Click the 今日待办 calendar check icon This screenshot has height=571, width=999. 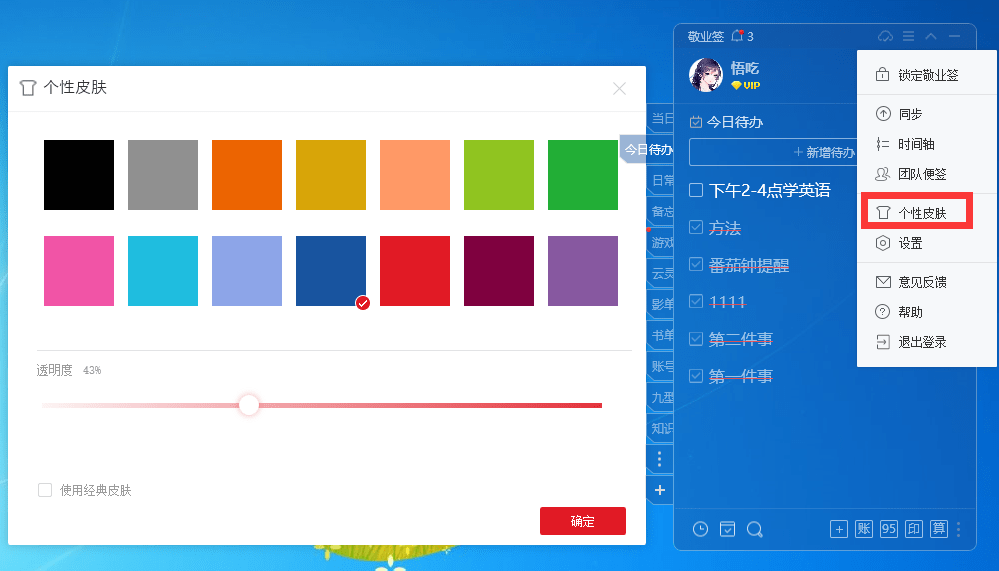pos(696,122)
